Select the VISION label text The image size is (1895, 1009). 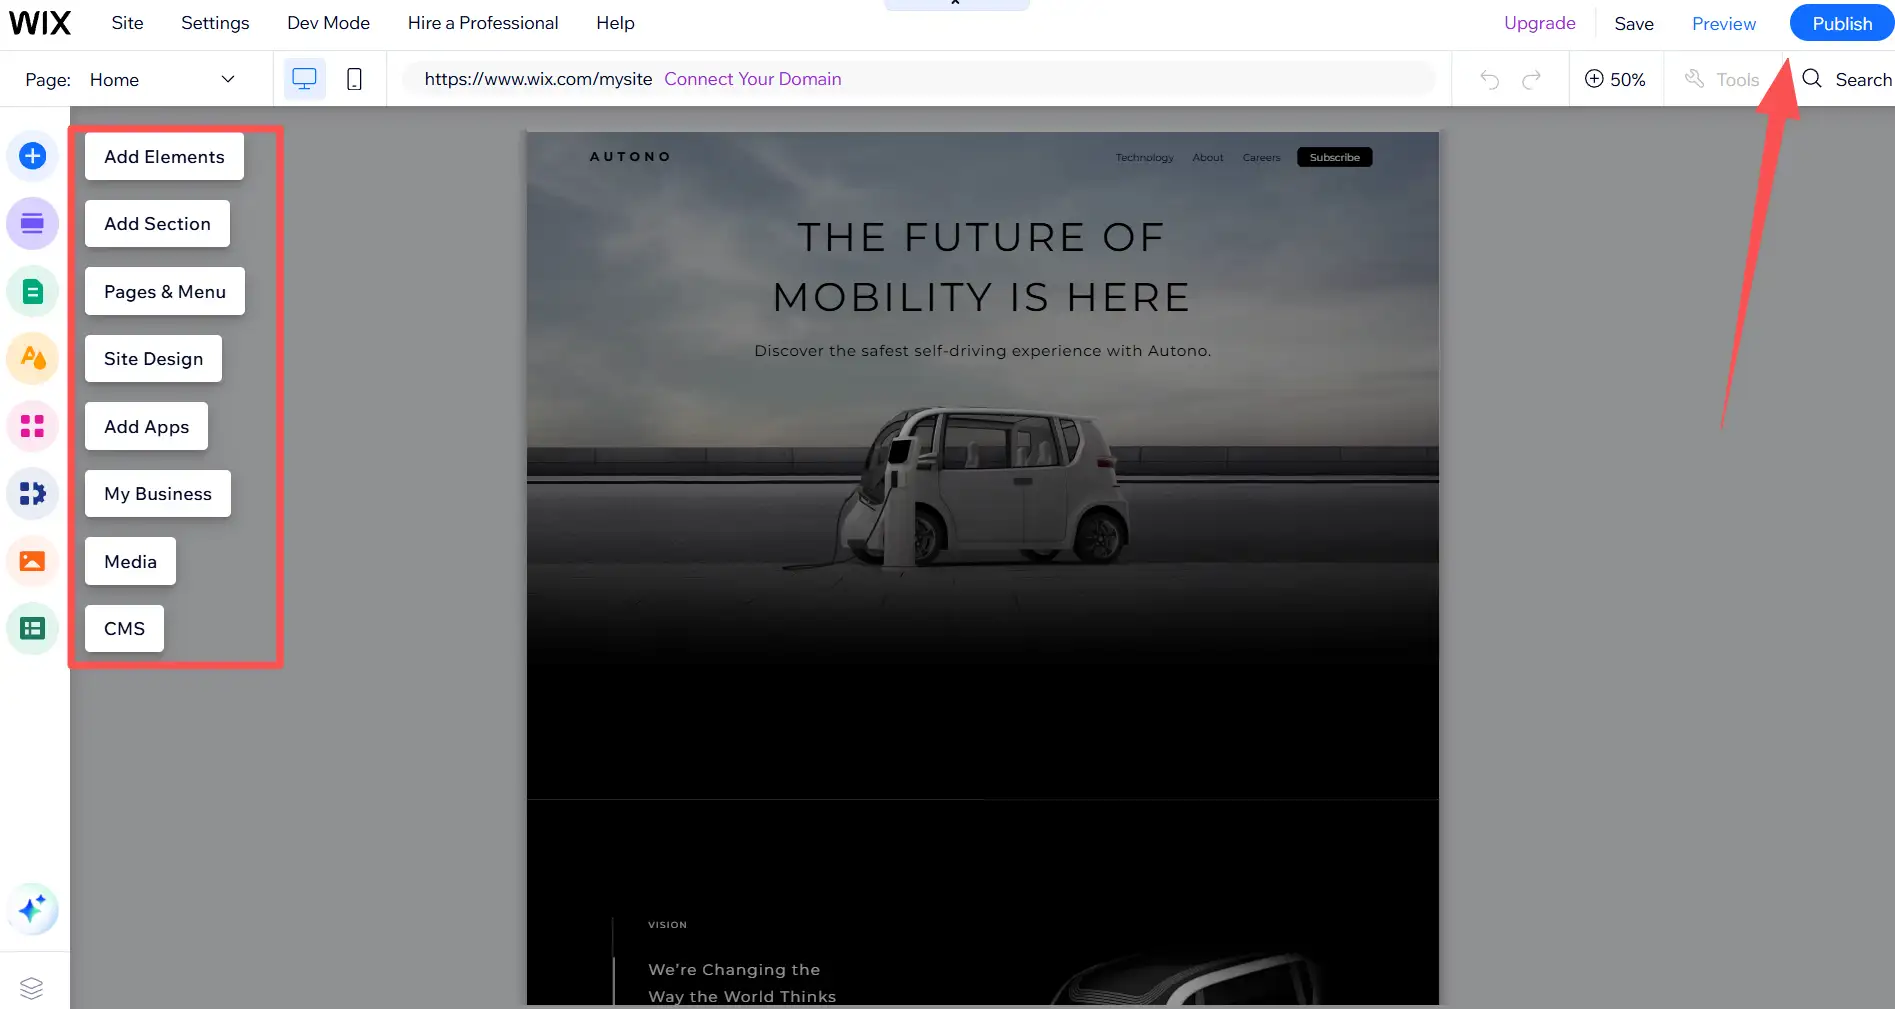[x=667, y=925]
